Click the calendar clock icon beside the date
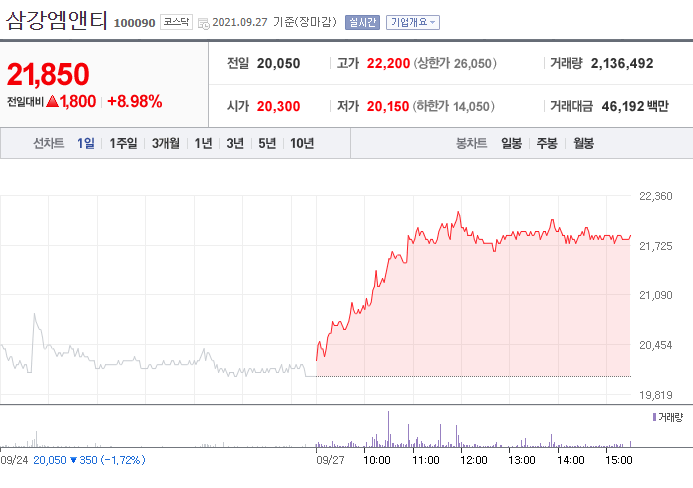Screen dimensions: 693x488 click(204, 23)
